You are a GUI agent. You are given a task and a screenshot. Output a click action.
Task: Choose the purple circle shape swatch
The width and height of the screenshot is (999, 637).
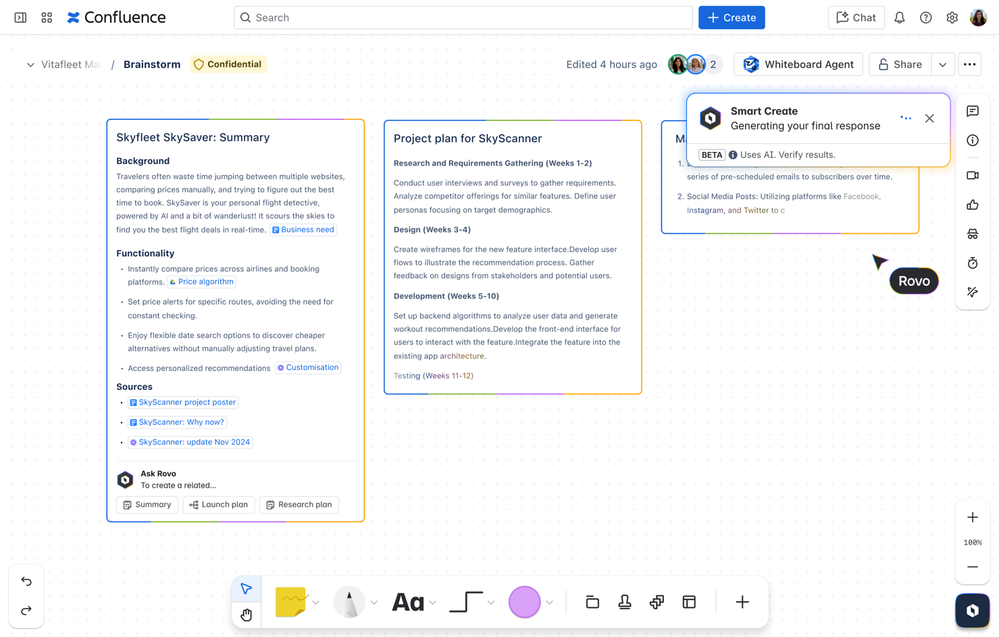click(x=524, y=602)
